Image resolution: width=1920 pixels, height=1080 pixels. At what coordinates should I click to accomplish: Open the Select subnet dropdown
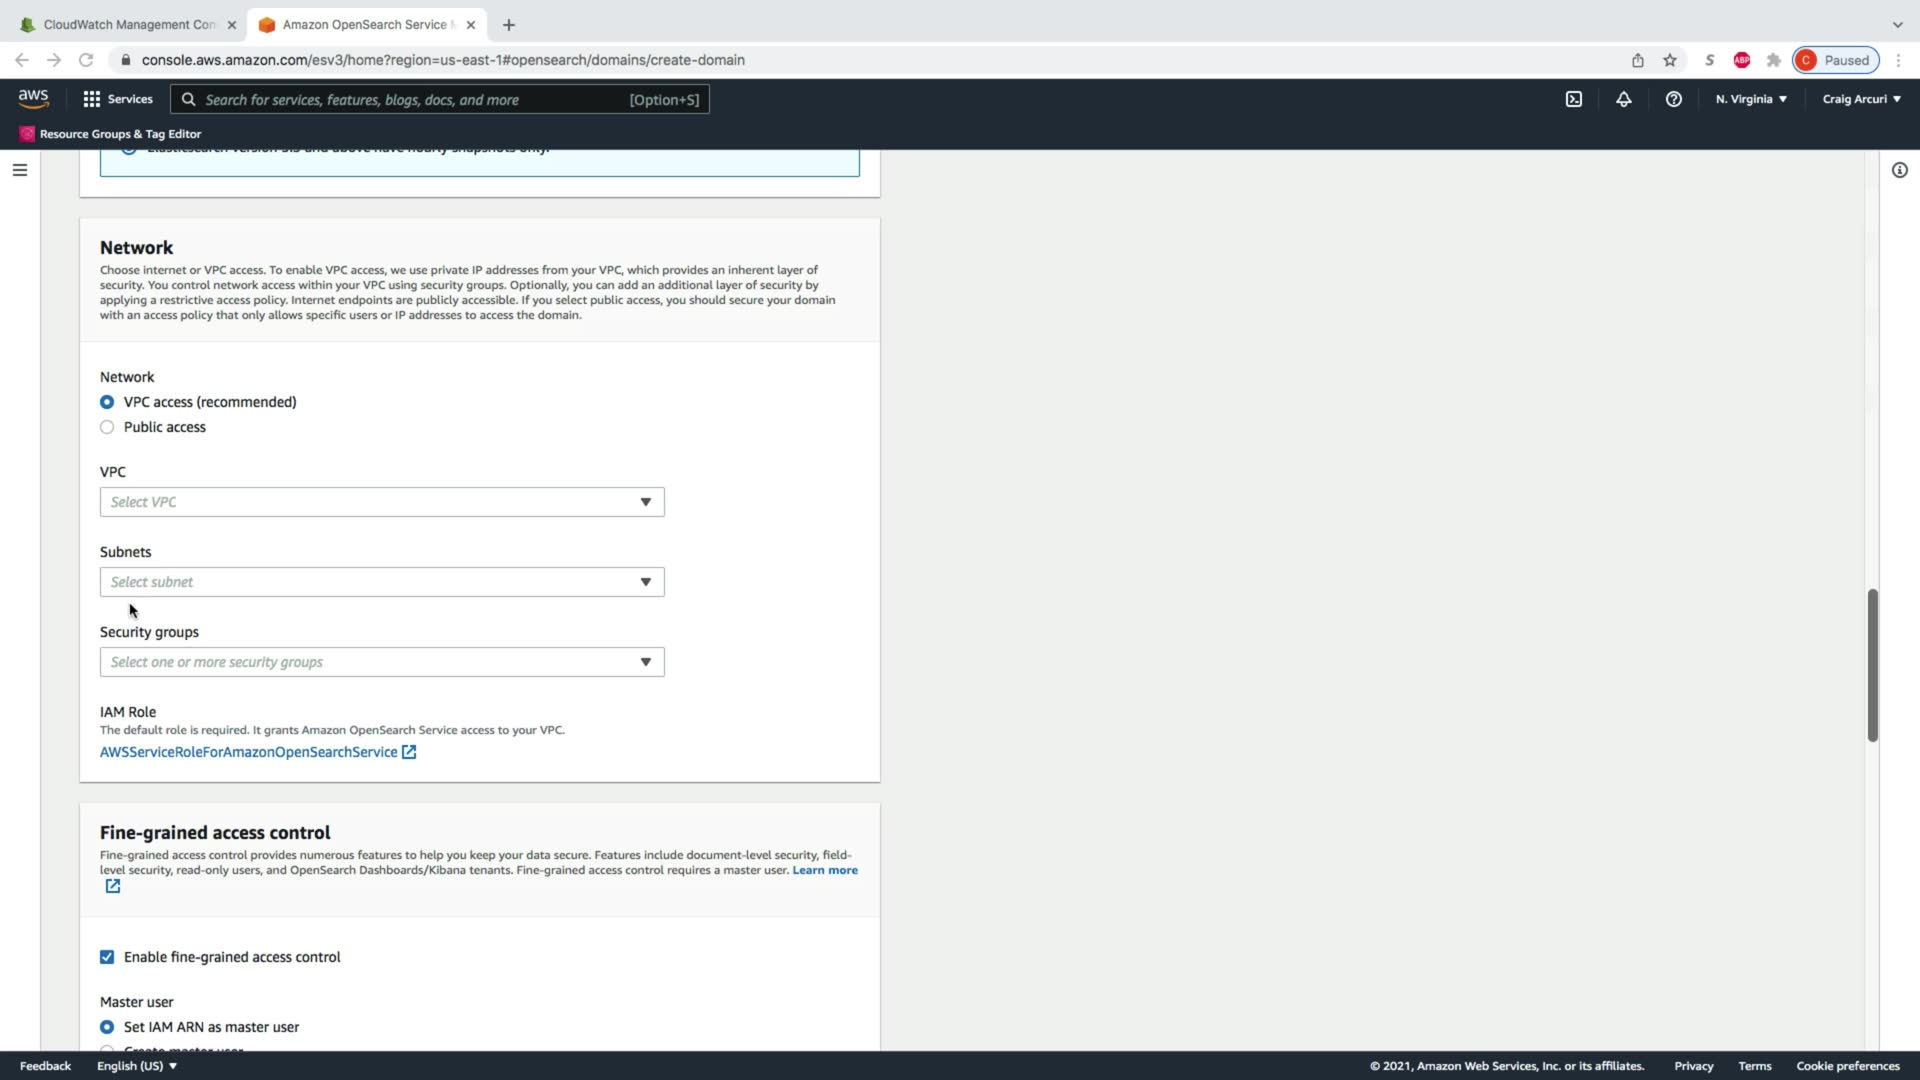[x=381, y=582]
